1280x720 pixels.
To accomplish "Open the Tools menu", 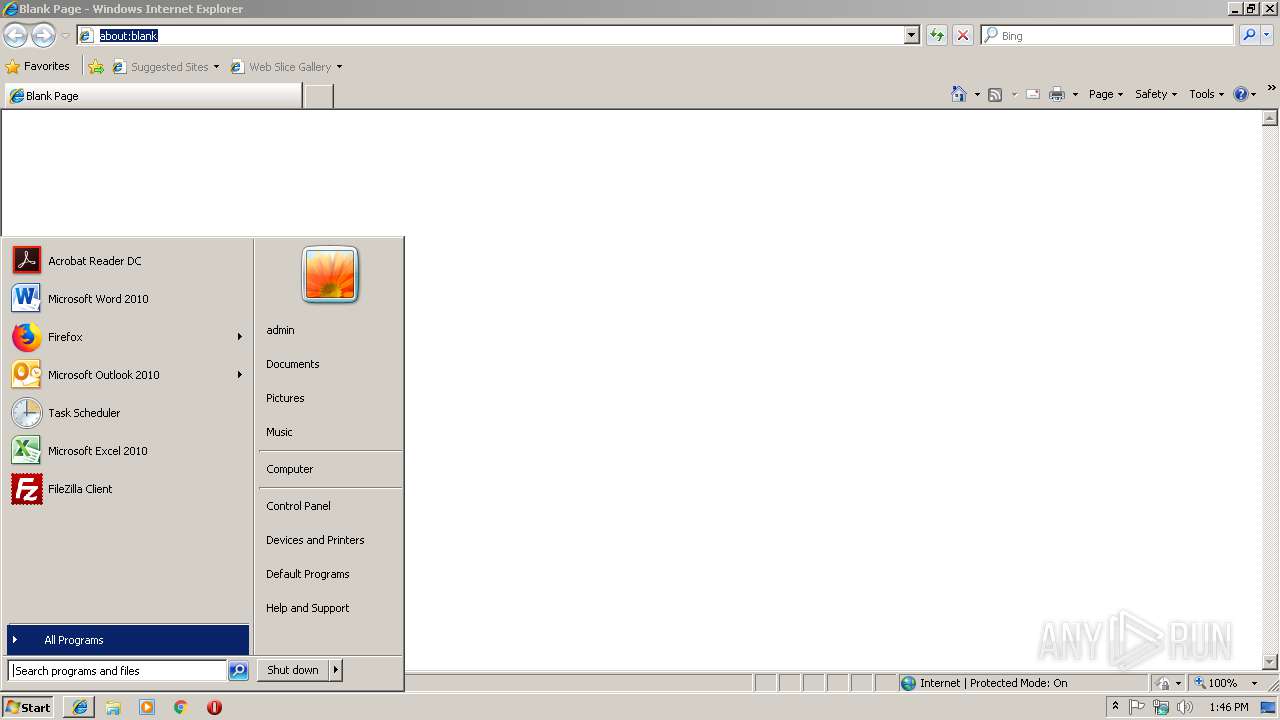I will pyautogui.click(x=1206, y=94).
